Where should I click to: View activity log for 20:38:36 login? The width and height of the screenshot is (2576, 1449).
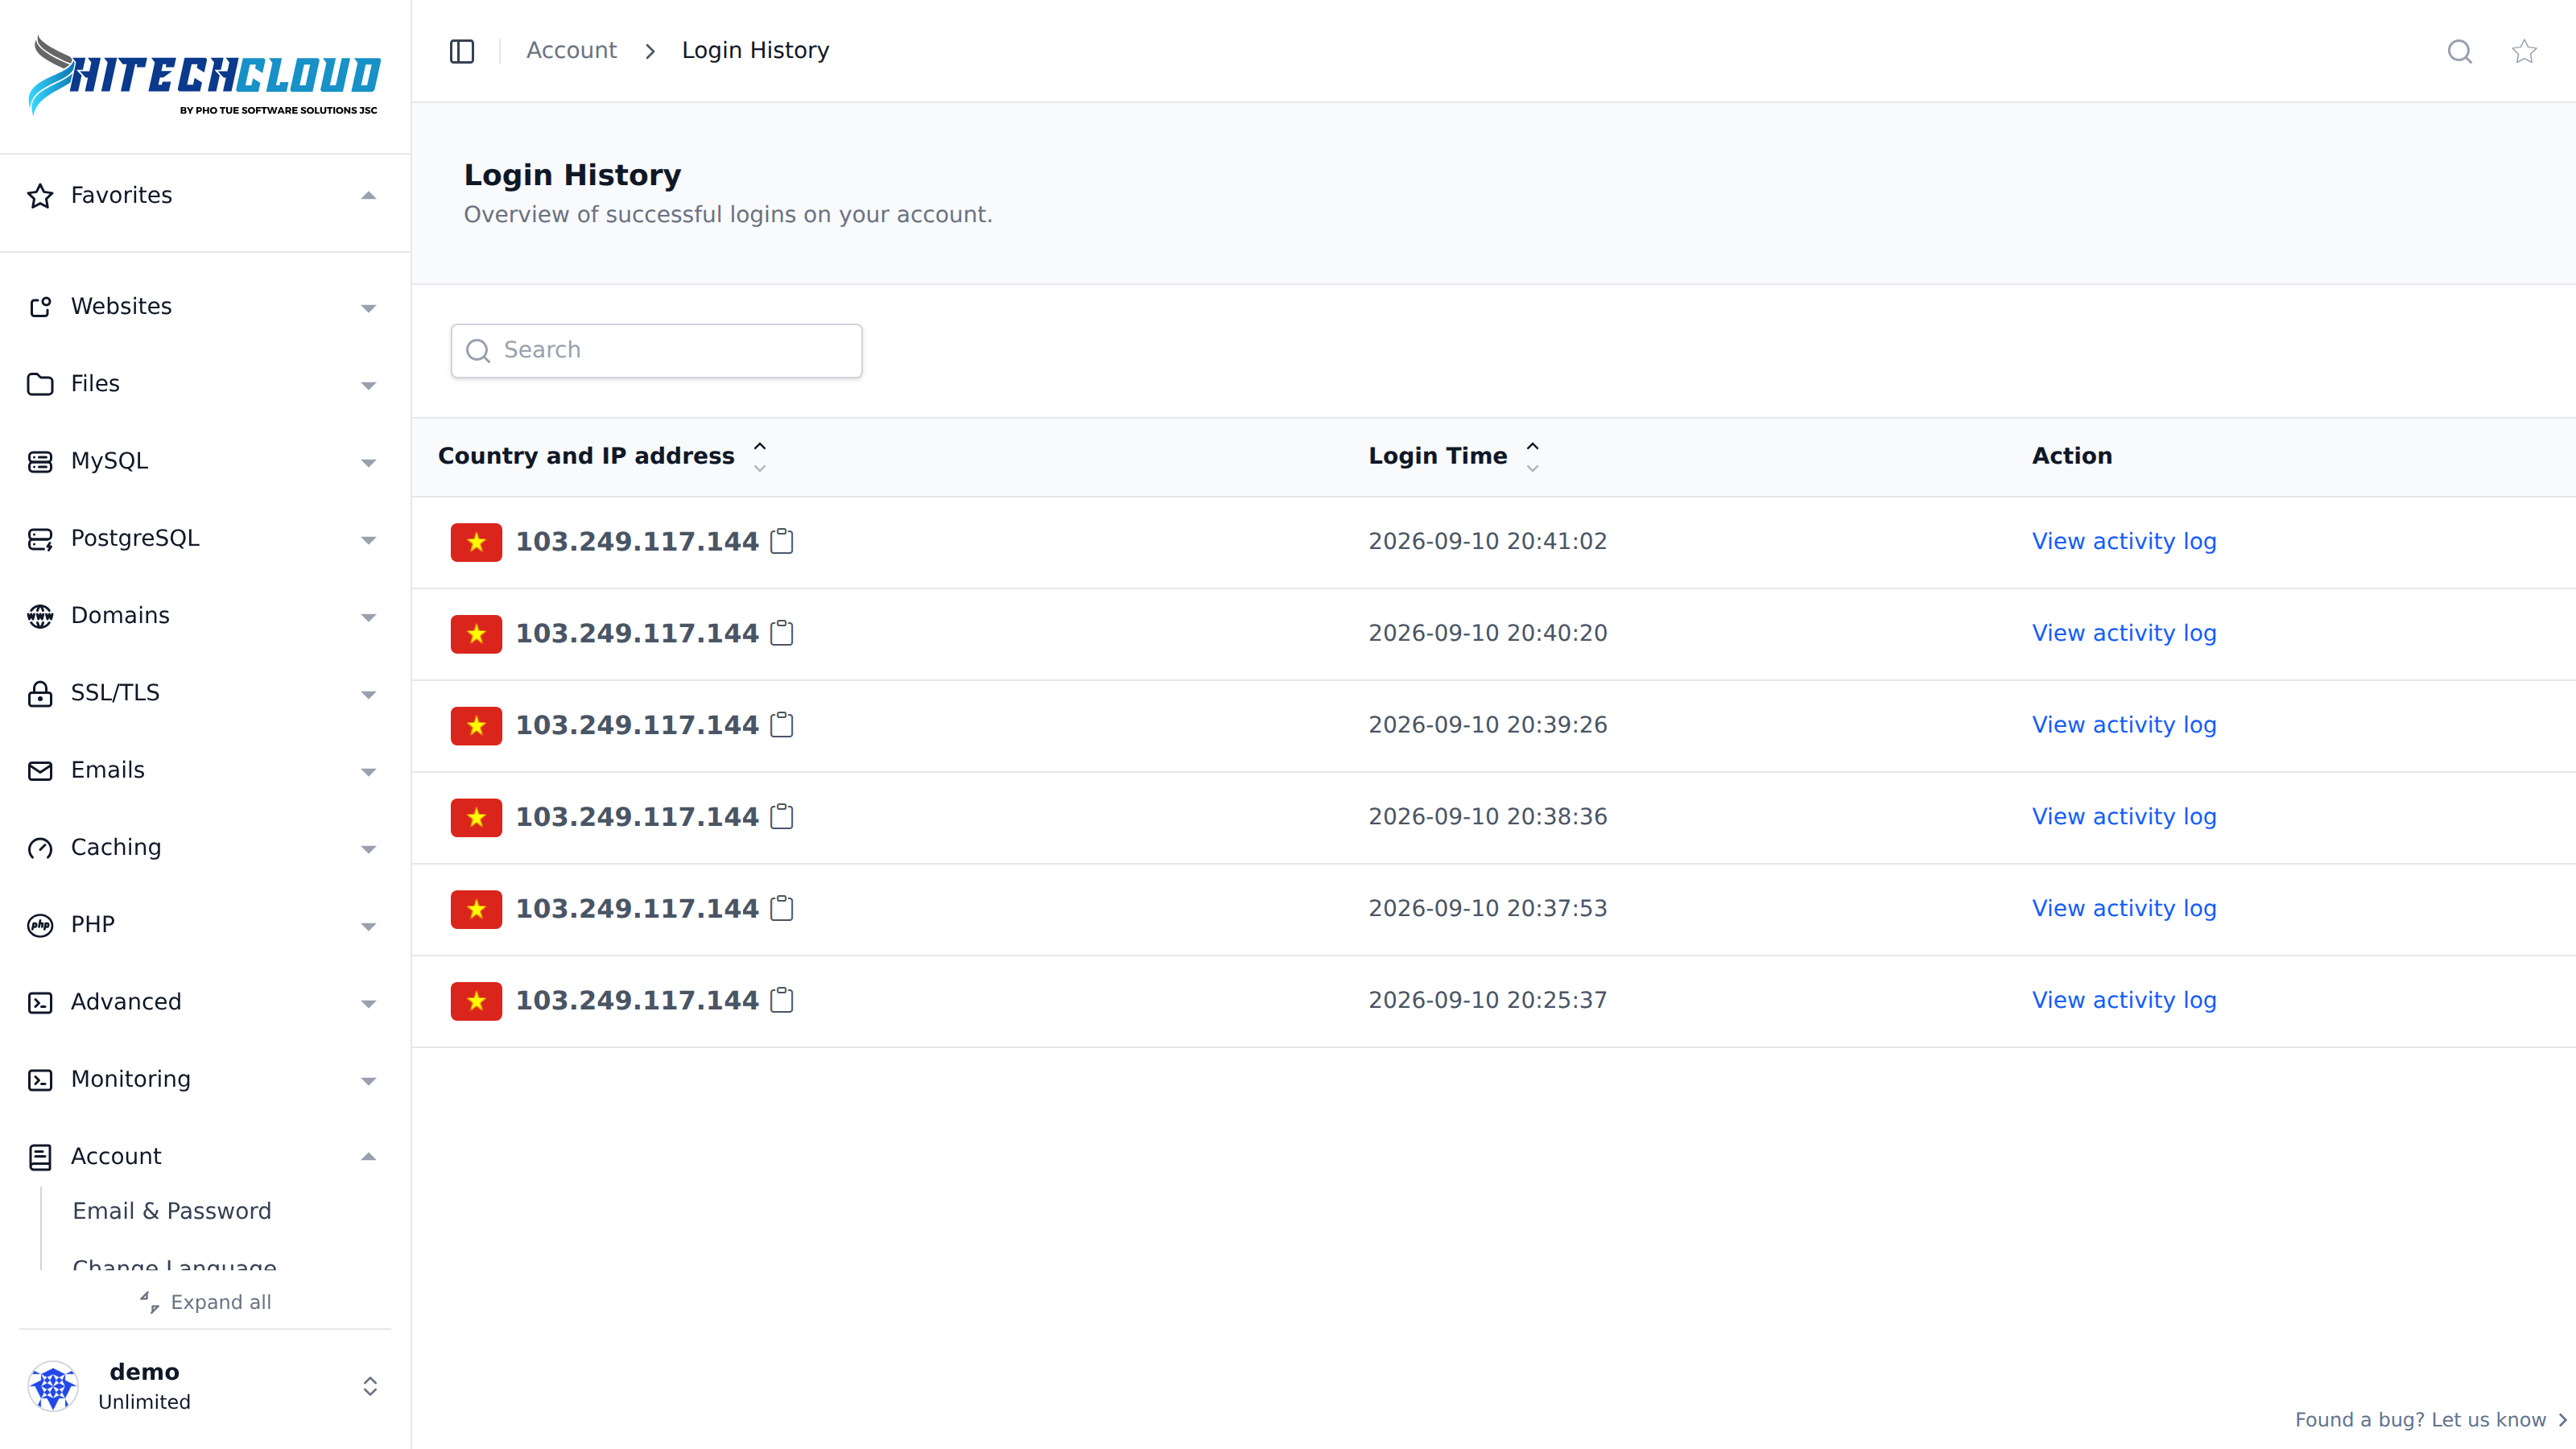pos(2124,817)
